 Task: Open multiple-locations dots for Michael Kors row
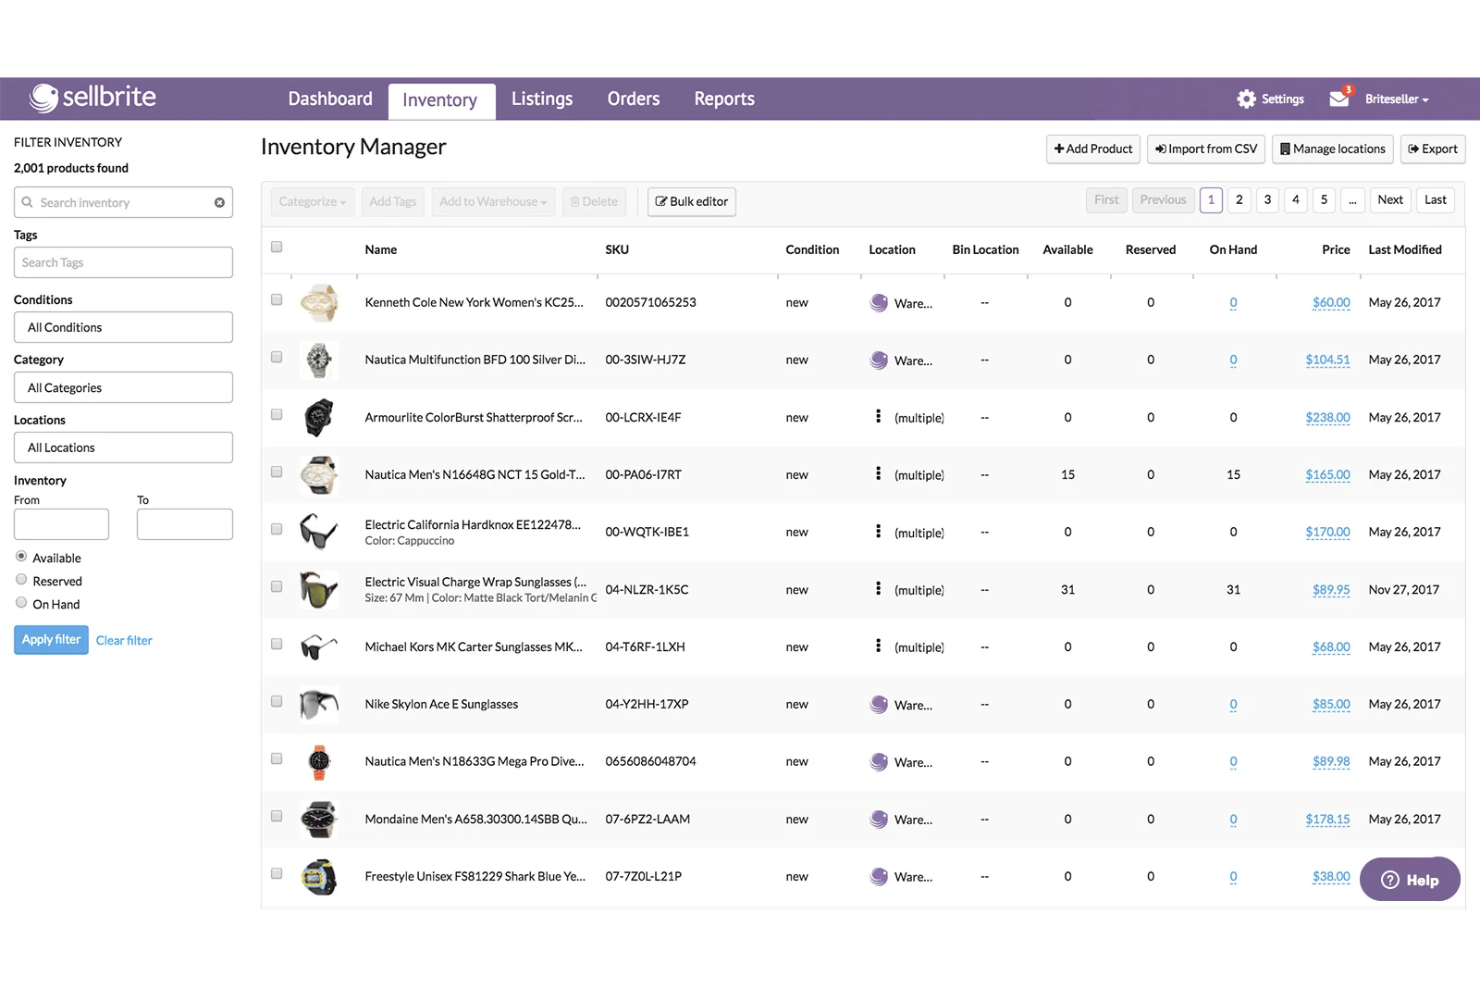[878, 645]
